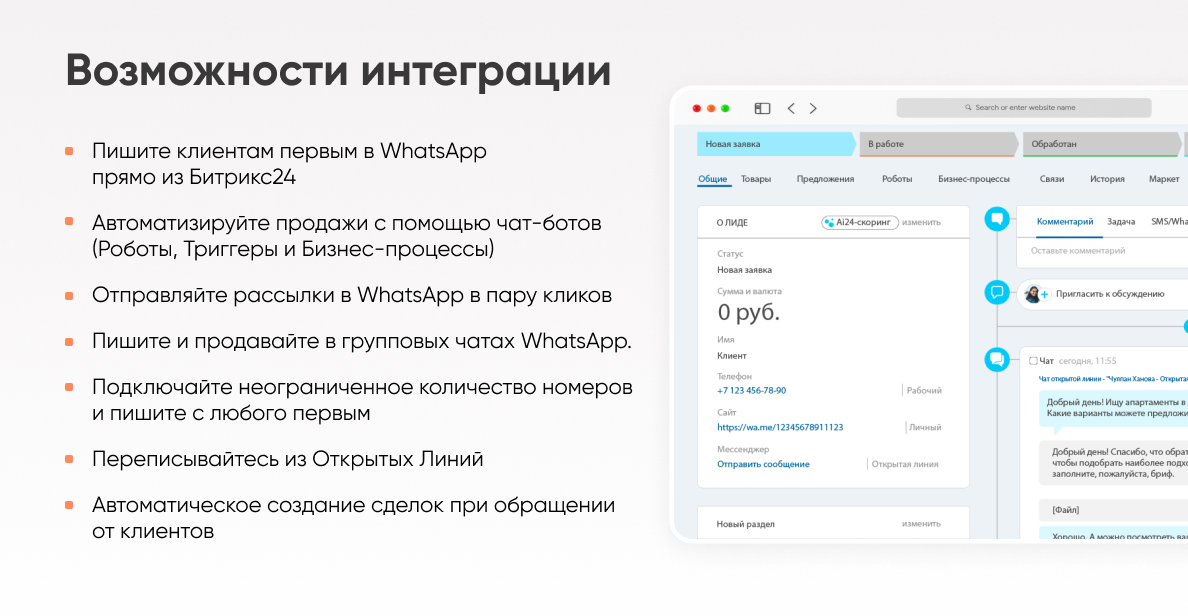Image resolution: width=1188 pixels, height=616 pixels.
Task: Click the Новый раздел section title
Action: click(746, 524)
